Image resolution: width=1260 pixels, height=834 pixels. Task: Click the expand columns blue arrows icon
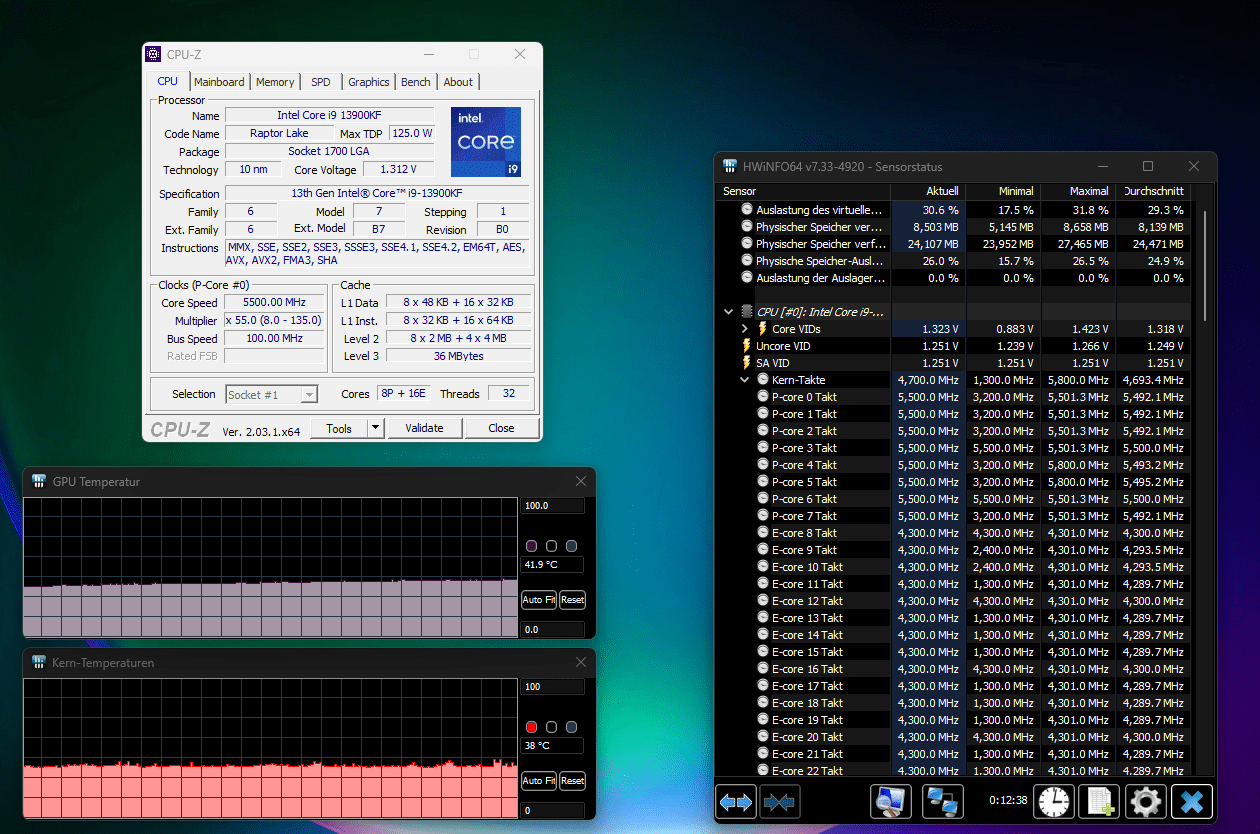[736, 801]
